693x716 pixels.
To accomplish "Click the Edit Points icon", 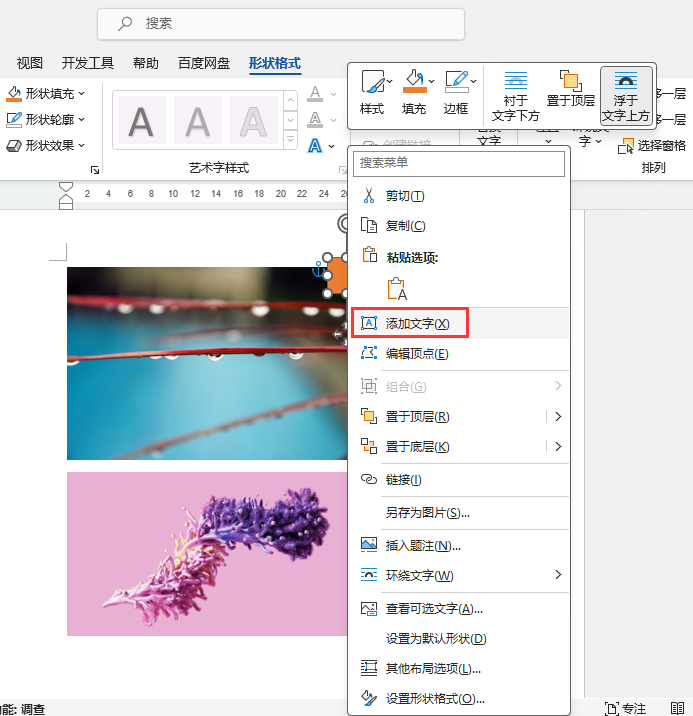I will point(369,353).
